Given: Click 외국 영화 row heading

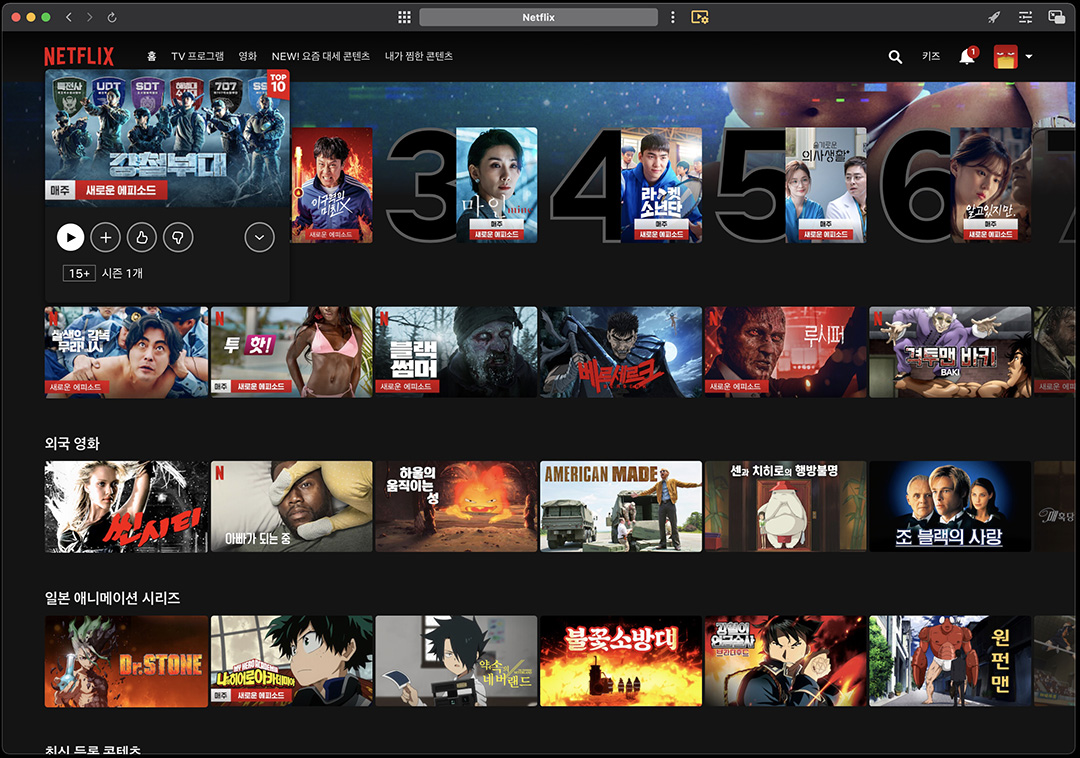Looking at the screenshot, I should pos(72,443).
